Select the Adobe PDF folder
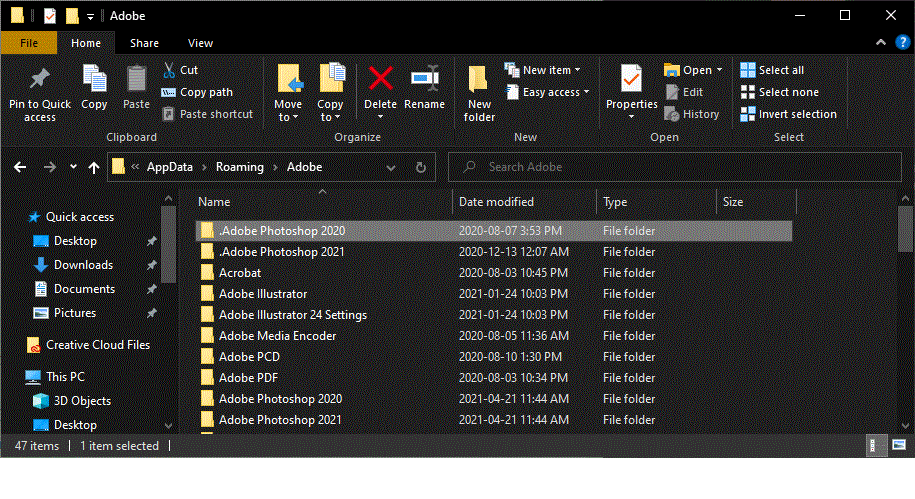The width and height of the screenshot is (915, 499). (494, 378)
